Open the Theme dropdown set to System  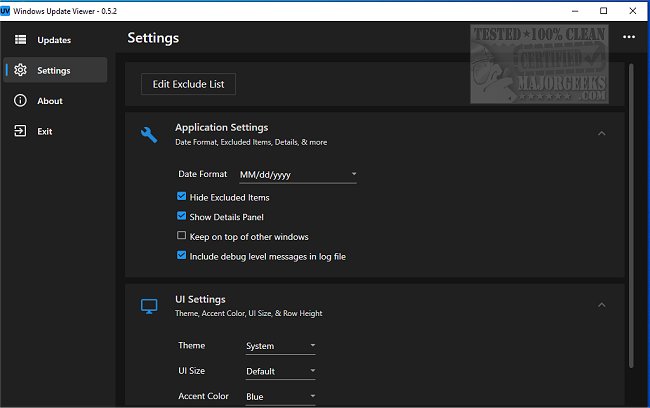click(x=281, y=347)
